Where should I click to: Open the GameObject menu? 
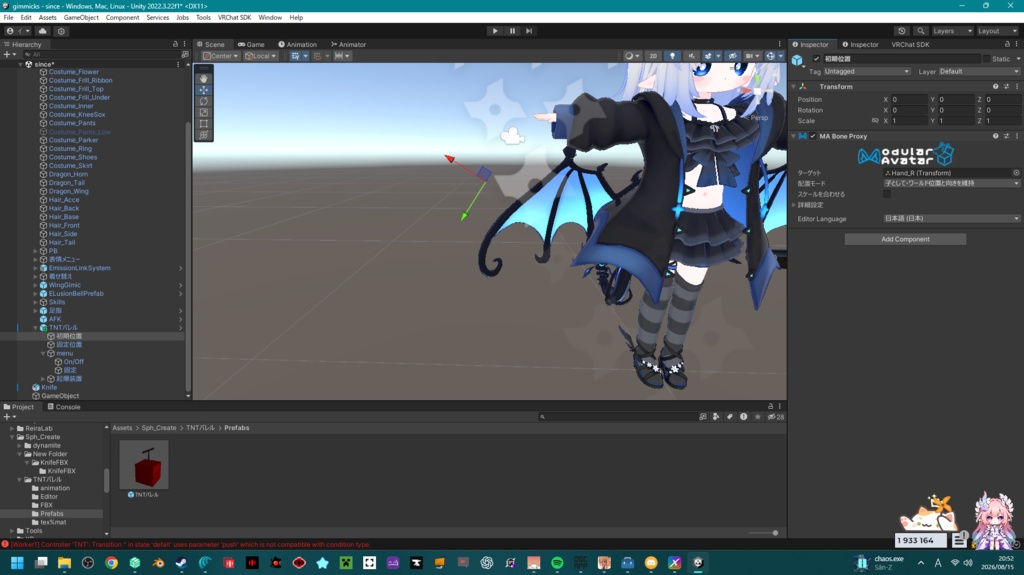point(81,18)
